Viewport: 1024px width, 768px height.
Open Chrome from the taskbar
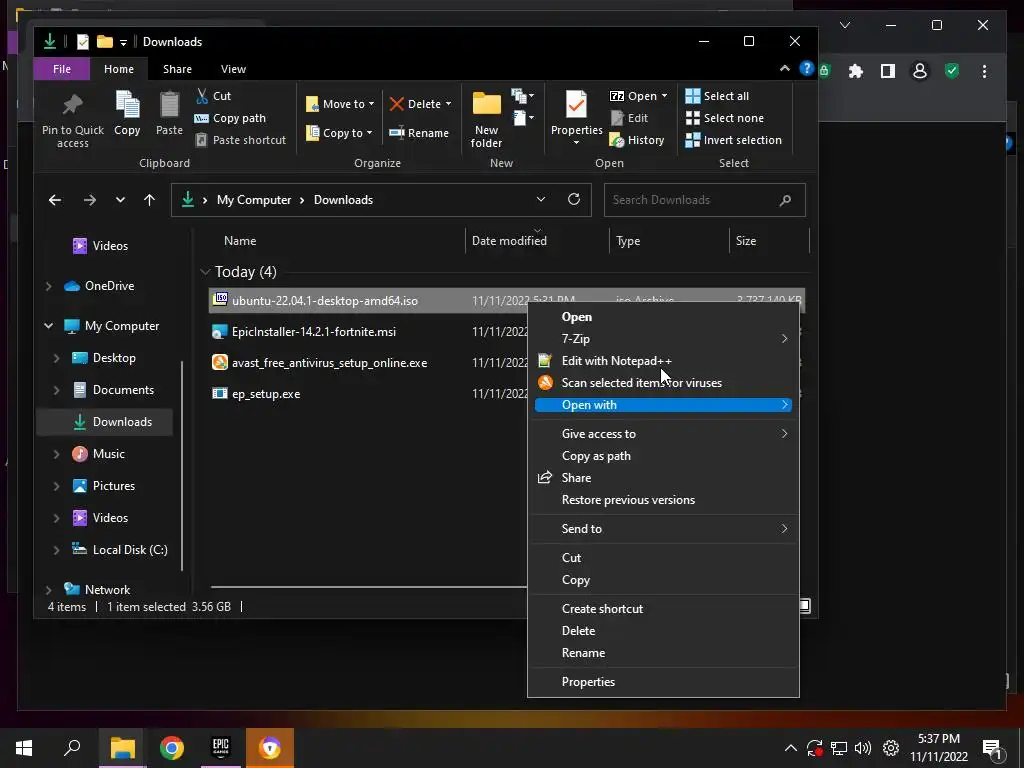[x=172, y=748]
